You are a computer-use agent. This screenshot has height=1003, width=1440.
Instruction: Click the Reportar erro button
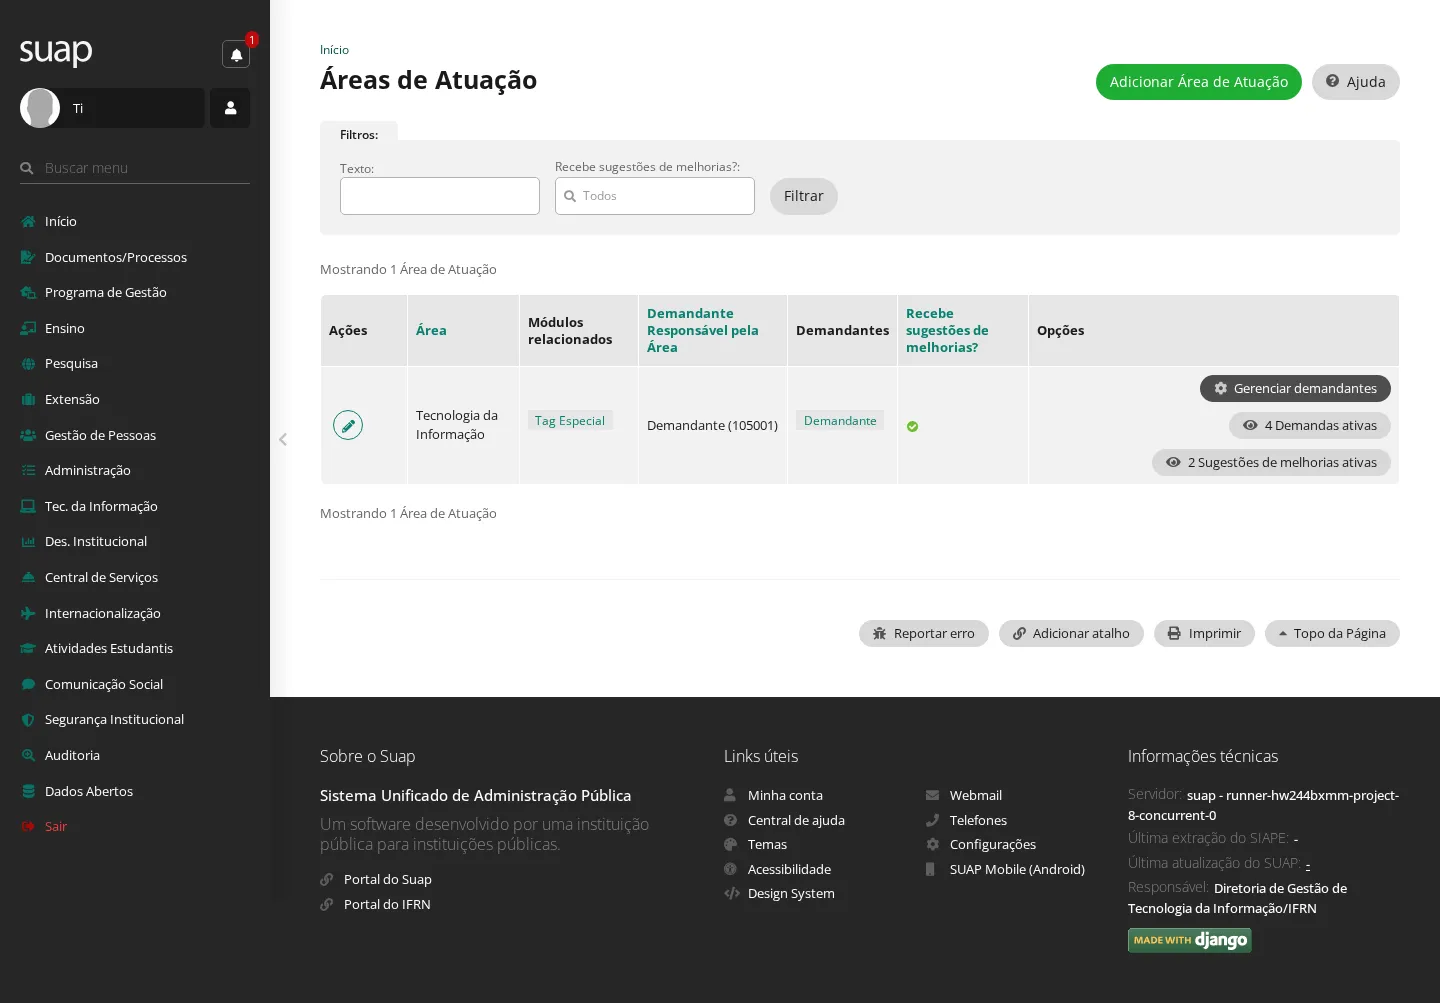[924, 633]
